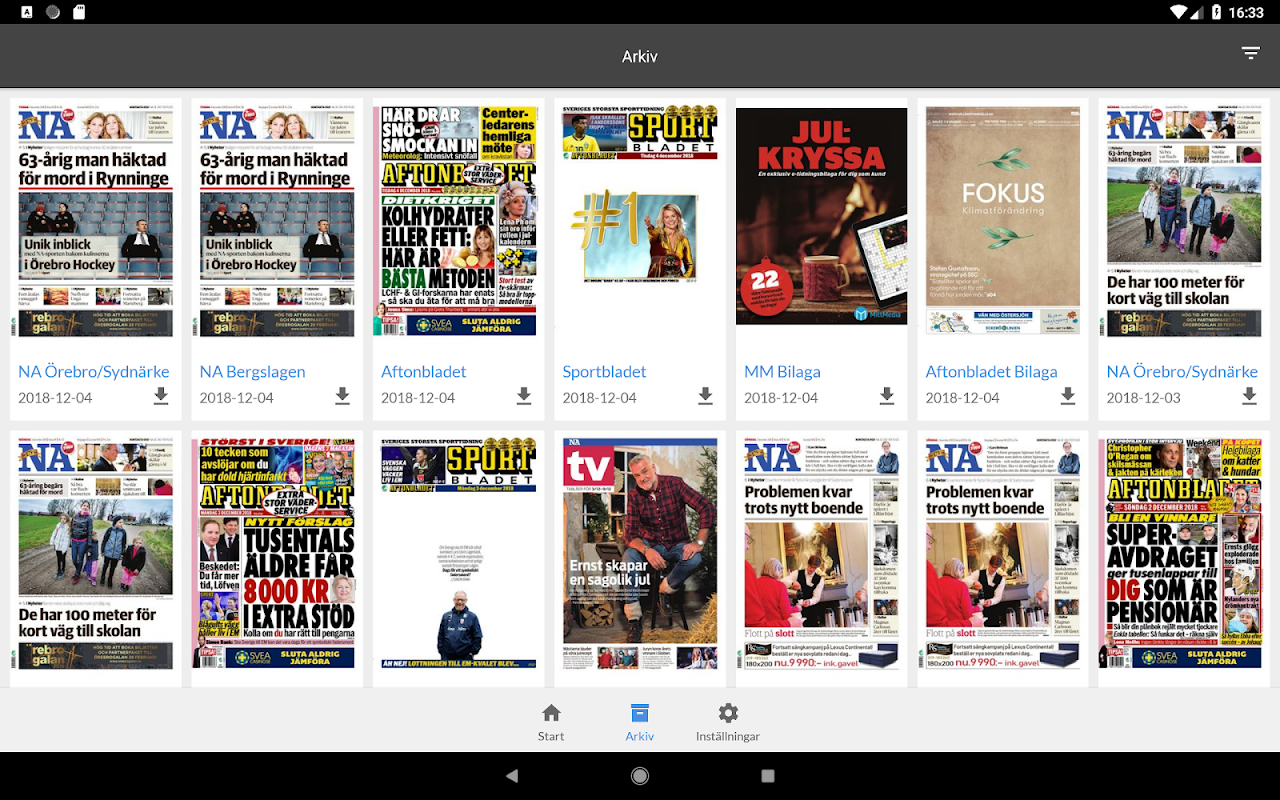Open the Inställningar settings tab

point(728,722)
